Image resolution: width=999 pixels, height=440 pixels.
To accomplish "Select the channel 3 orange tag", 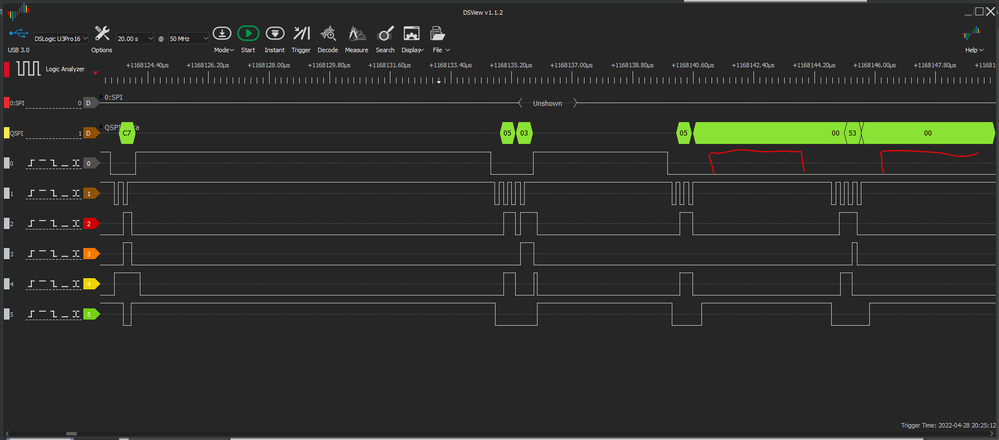I will click(91, 253).
